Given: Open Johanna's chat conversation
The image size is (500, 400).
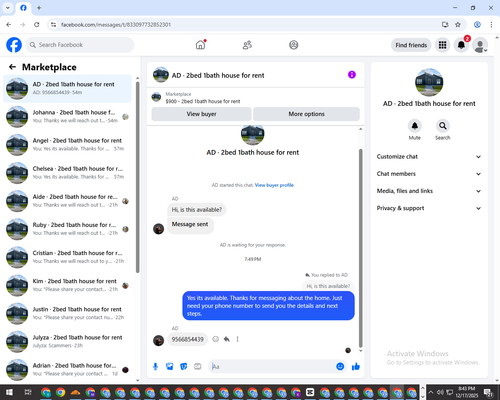Looking at the screenshot, I should [67, 117].
